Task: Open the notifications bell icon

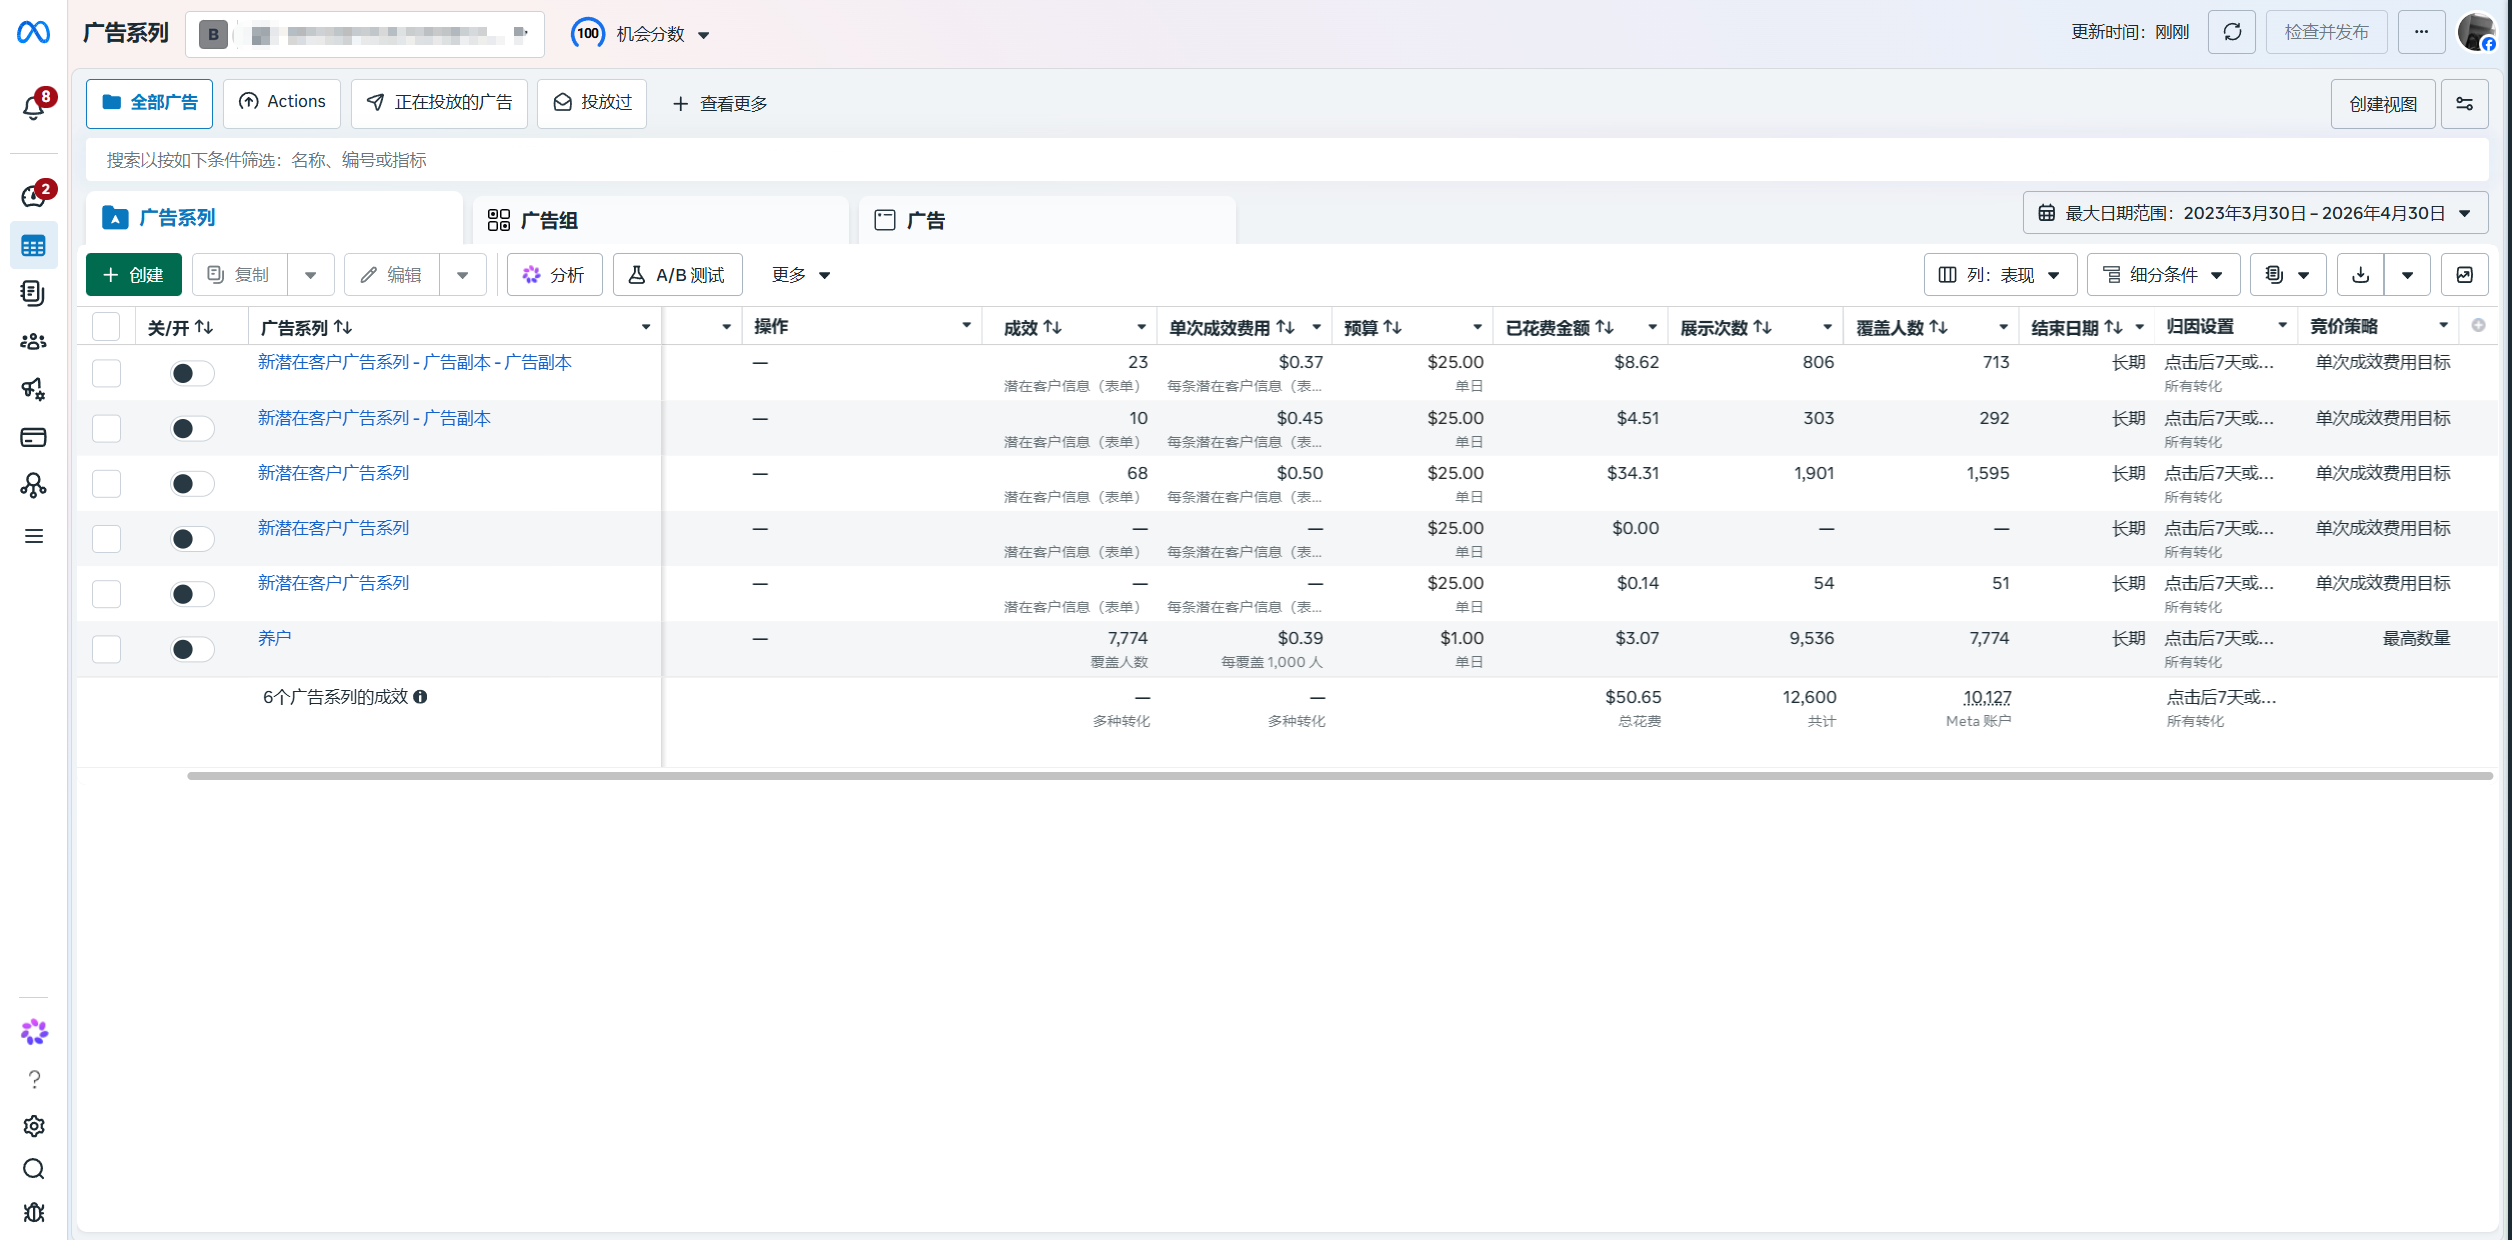Action: tap(33, 106)
